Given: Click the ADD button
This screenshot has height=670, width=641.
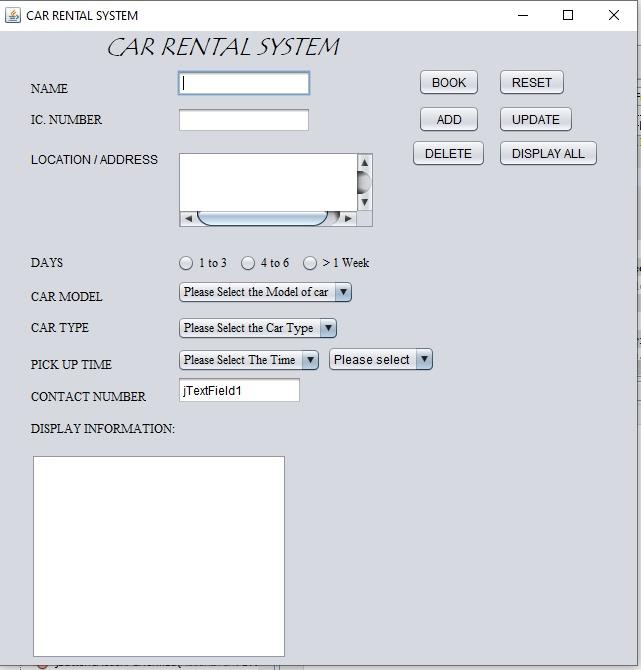Looking at the screenshot, I should pyautogui.click(x=449, y=119).
